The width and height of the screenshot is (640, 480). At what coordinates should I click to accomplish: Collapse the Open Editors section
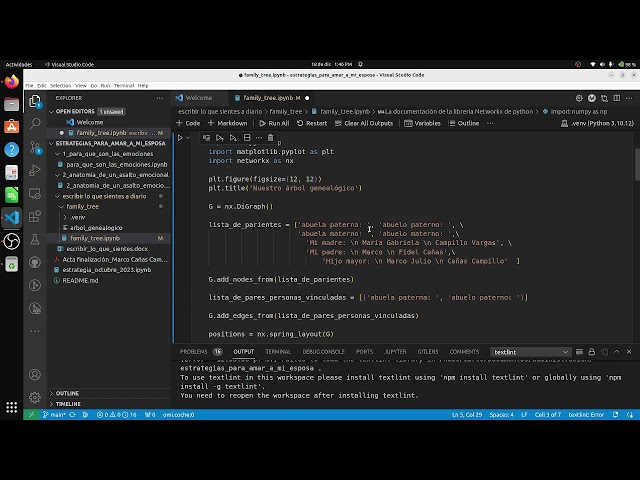click(x=51, y=111)
